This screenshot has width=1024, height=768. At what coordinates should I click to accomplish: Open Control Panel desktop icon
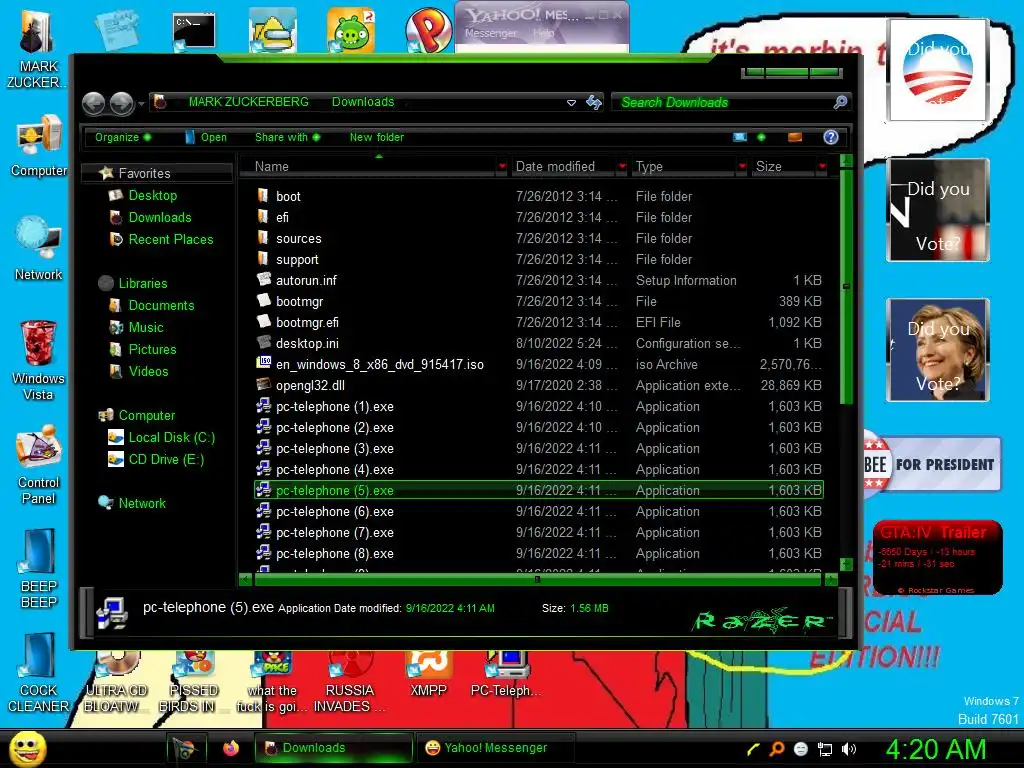click(x=38, y=464)
